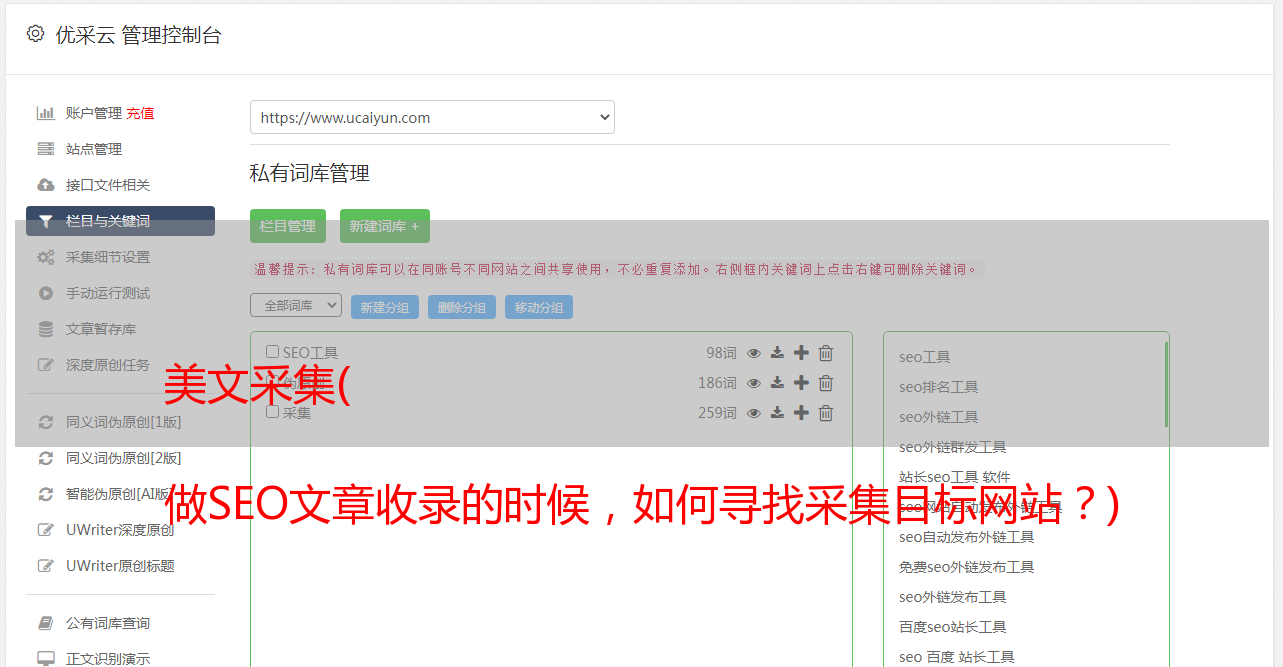Click the plus icon on the 186词 row
The height and width of the screenshot is (667, 1283).
point(801,383)
